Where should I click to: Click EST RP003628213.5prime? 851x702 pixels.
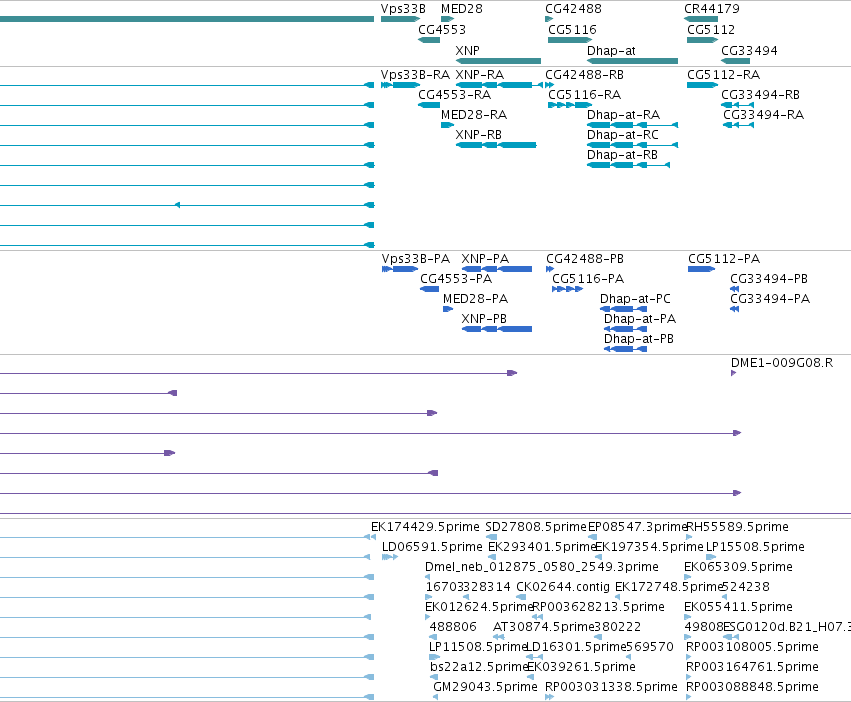point(598,606)
